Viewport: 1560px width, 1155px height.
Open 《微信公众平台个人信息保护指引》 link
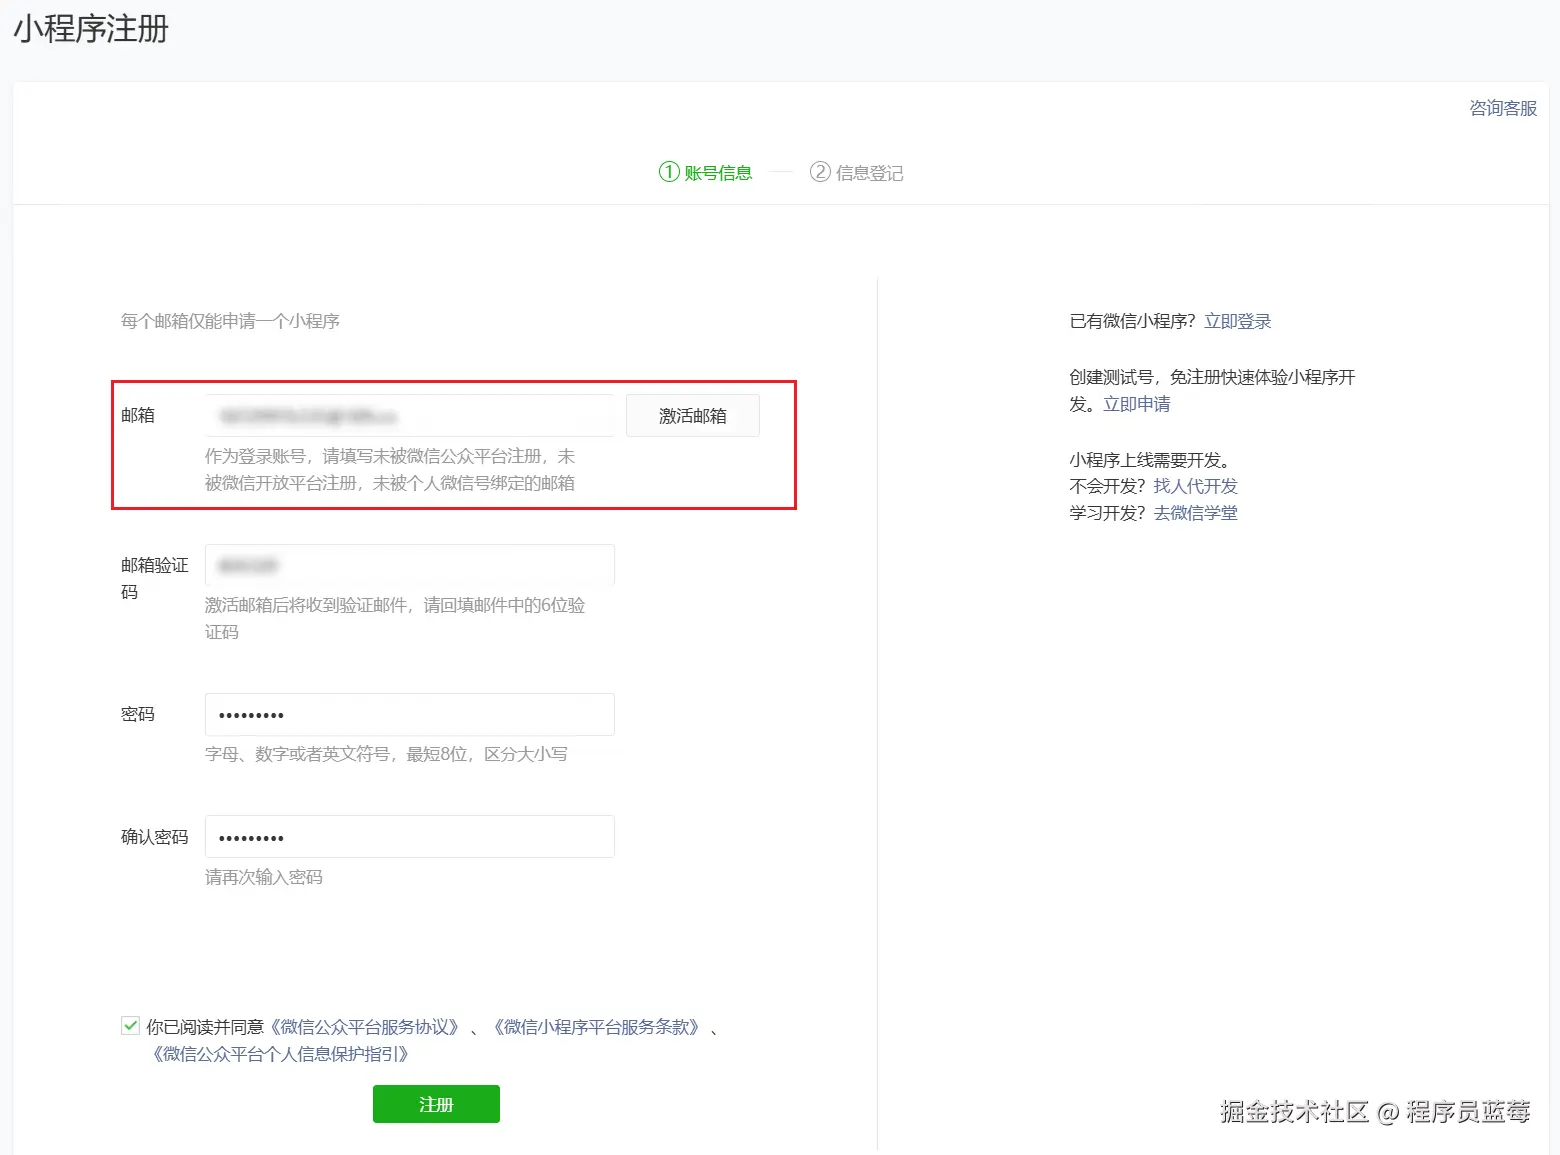click(280, 1054)
